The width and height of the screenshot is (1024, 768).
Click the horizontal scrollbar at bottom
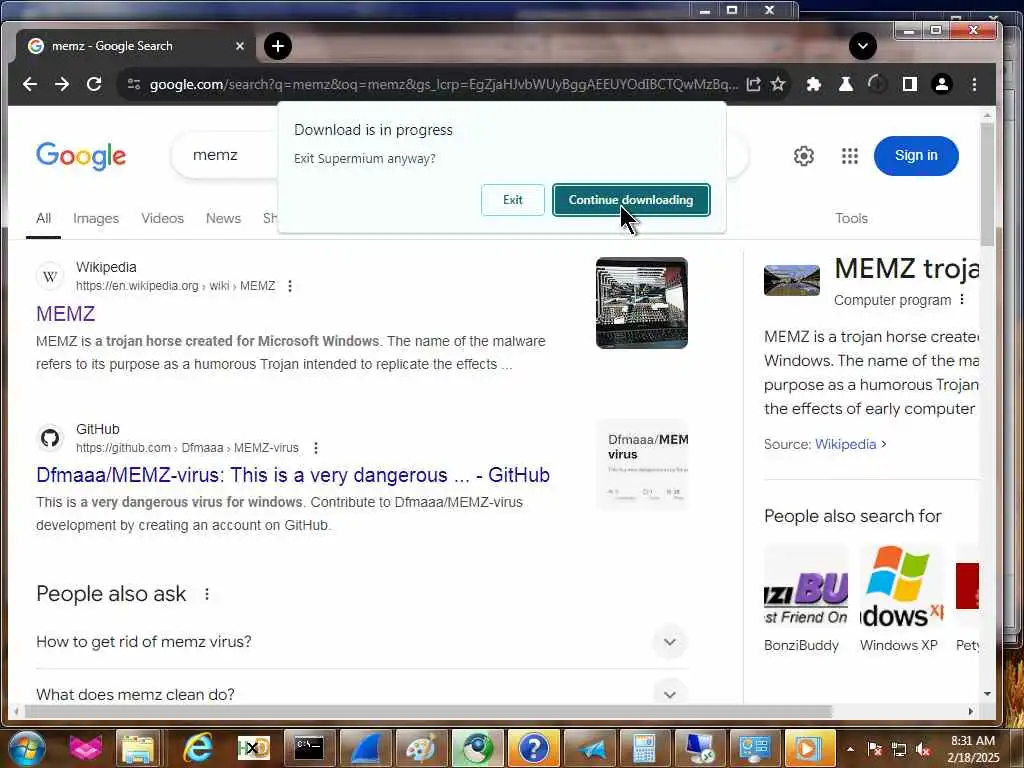(x=426, y=711)
